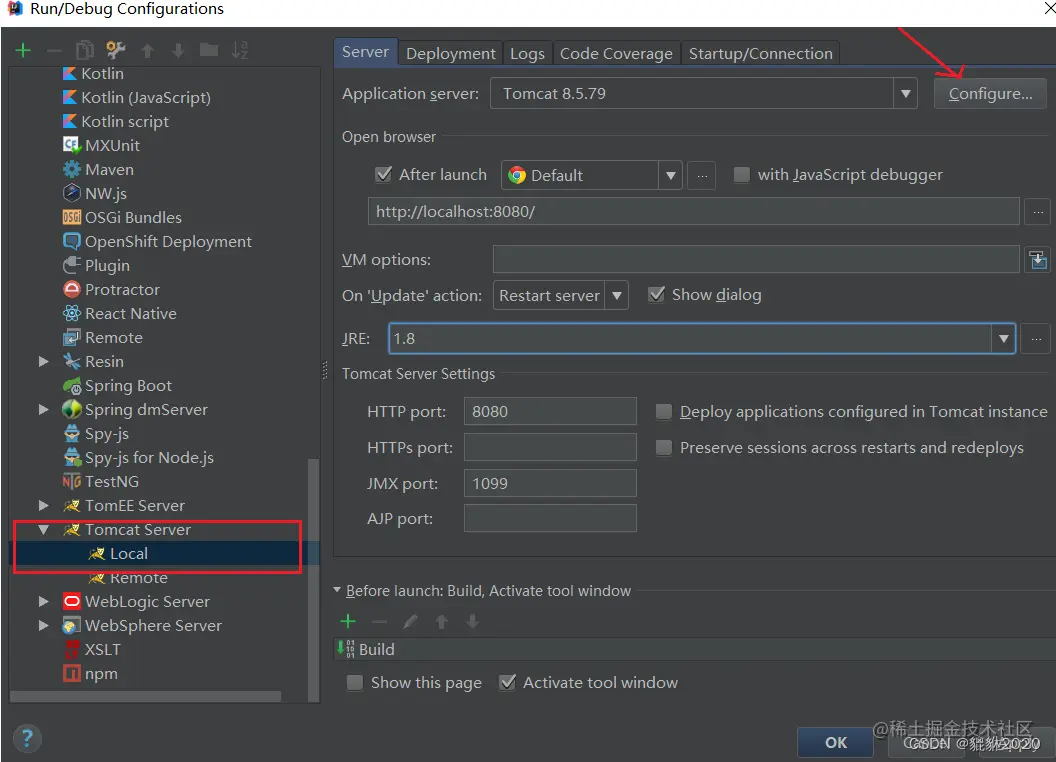The image size is (1056, 762).
Task: Click the browse button beside the JRE field
Action: [1036, 338]
